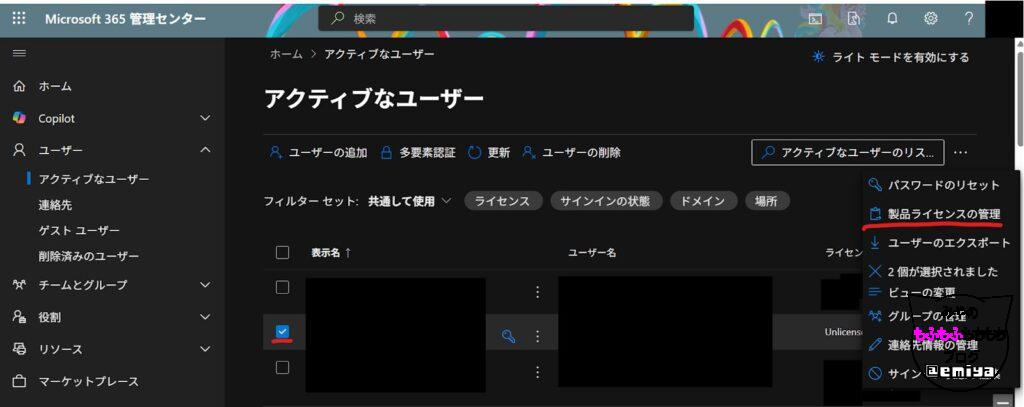Open the settings gear icon
Image resolution: width=1024 pixels, height=407 pixels.
(931, 19)
